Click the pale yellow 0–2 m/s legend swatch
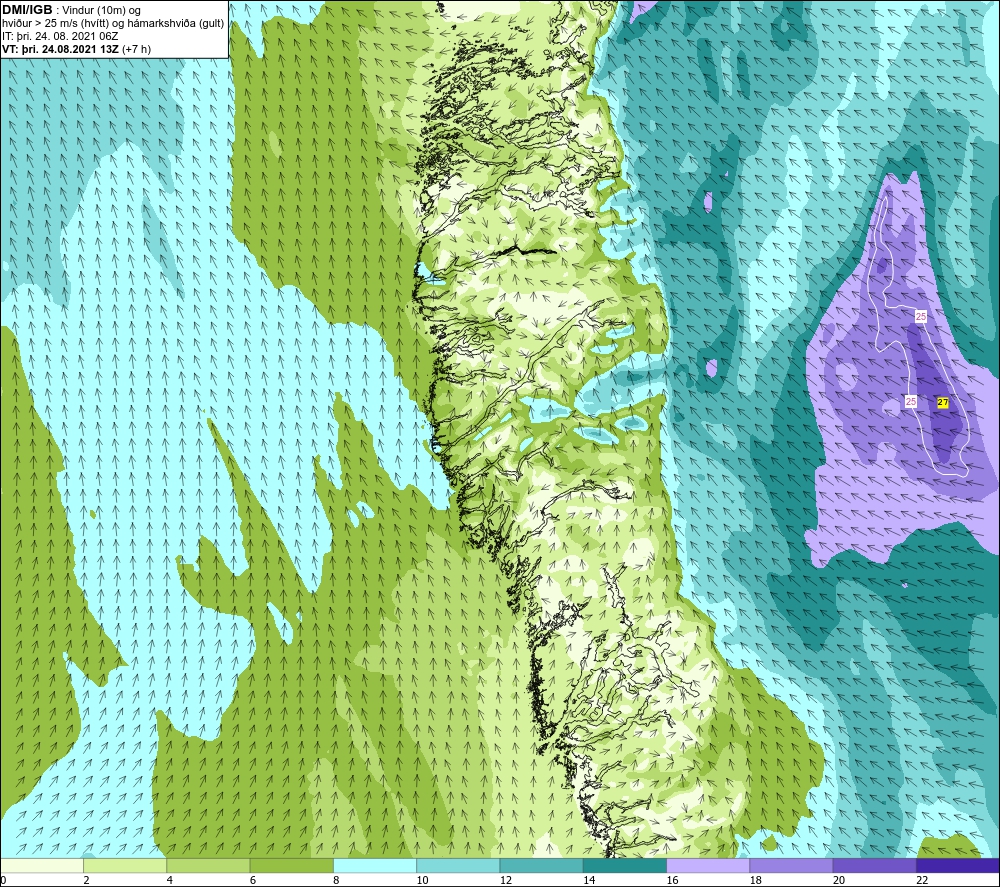The width and height of the screenshot is (1000, 887). click(42, 865)
